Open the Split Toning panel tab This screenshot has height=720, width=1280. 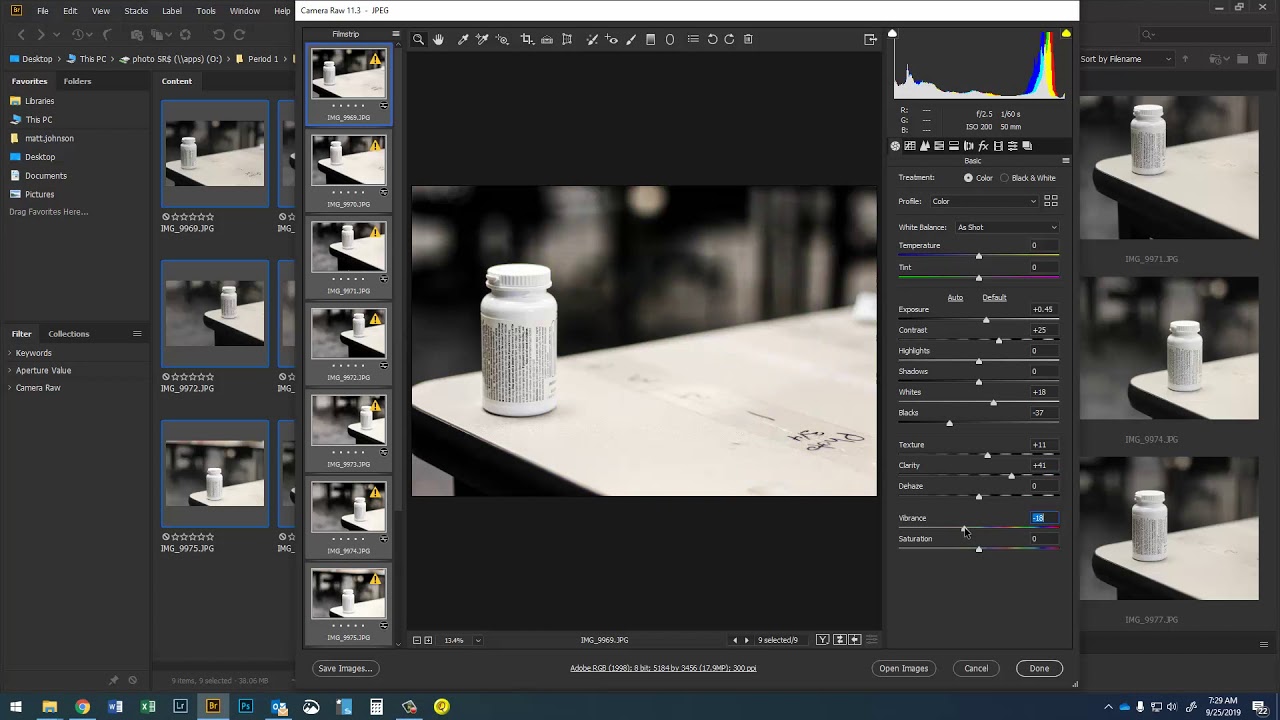[954, 146]
